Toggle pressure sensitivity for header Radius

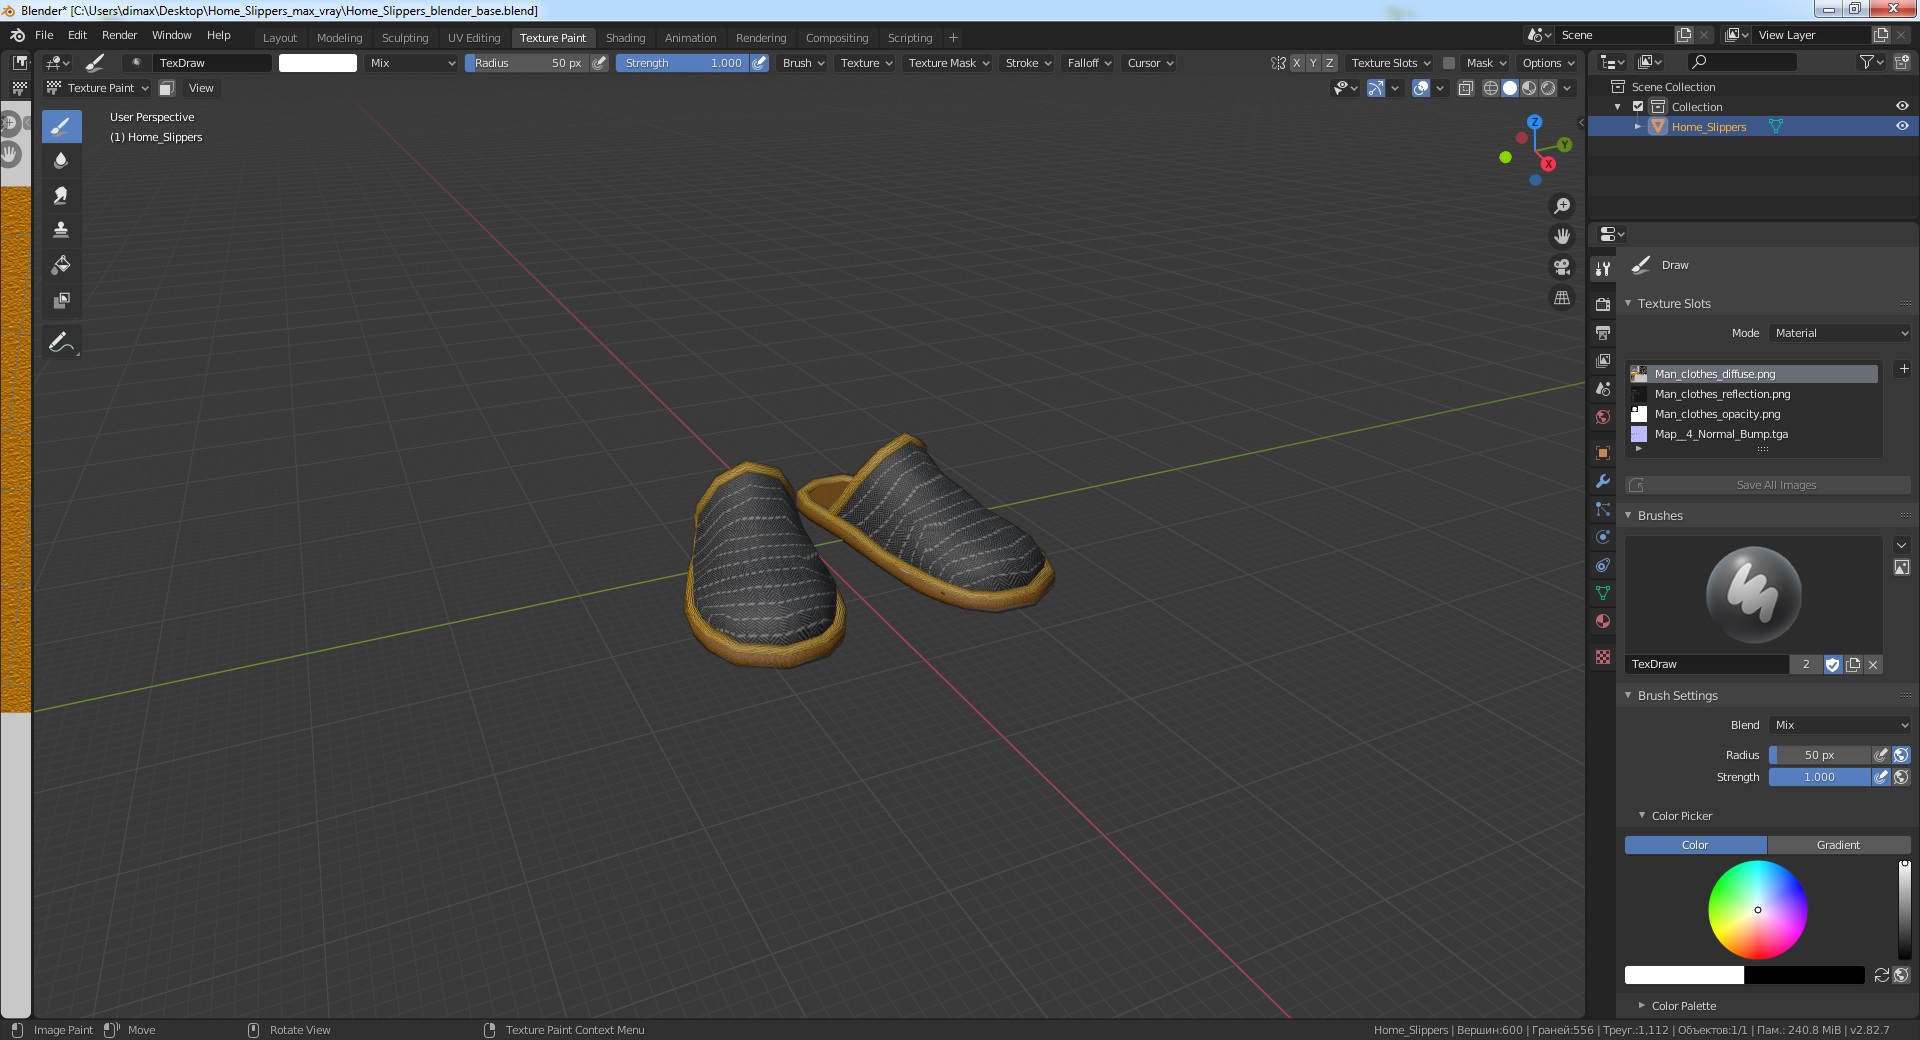pyautogui.click(x=600, y=63)
